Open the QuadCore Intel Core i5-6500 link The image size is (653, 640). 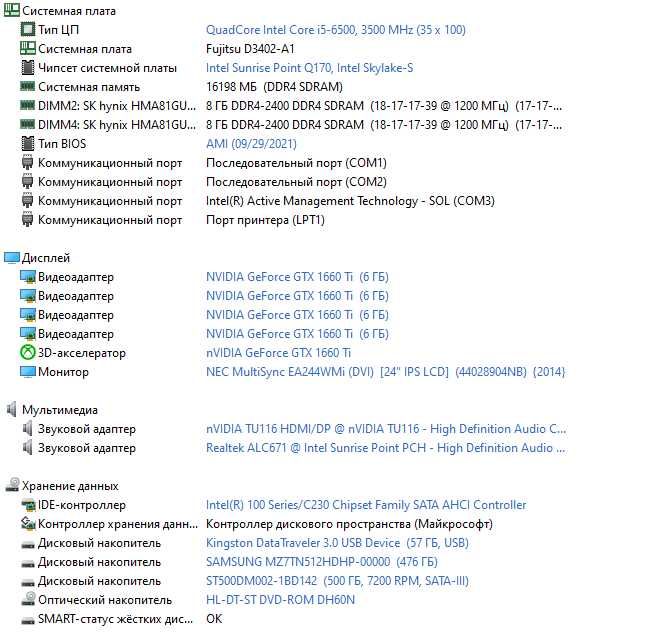click(x=336, y=30)
